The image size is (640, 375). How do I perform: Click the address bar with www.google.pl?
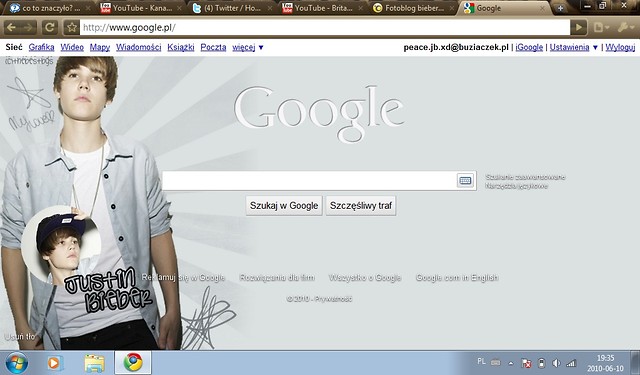click(x=324, y=27)
